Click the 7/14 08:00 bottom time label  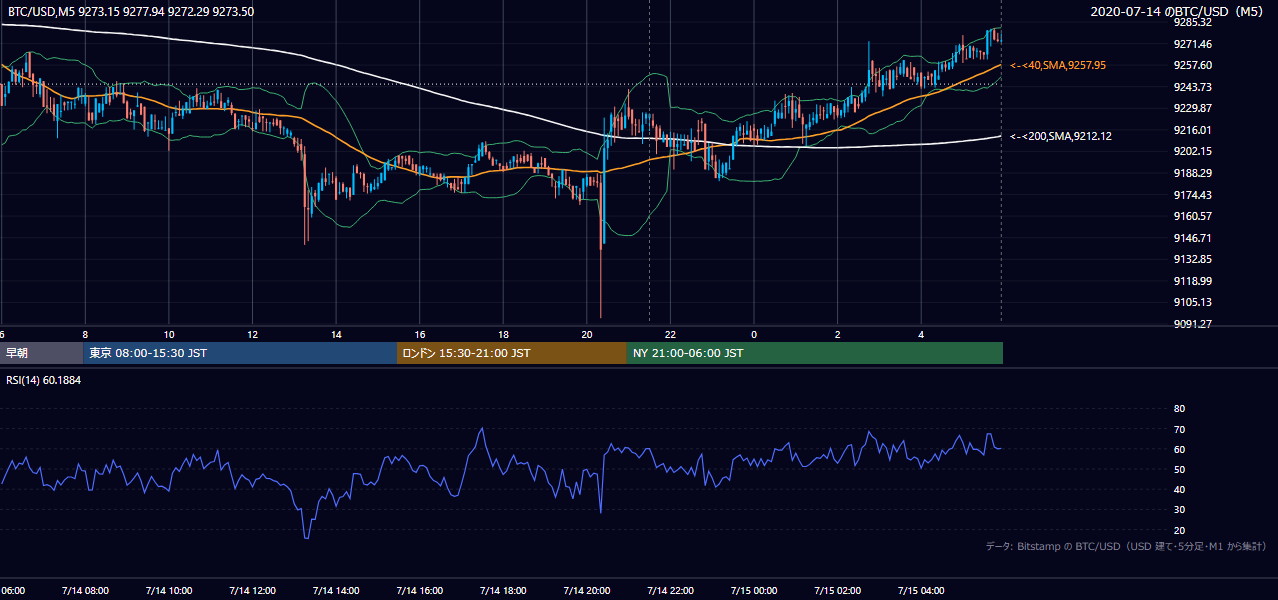(x=84, y=590)
